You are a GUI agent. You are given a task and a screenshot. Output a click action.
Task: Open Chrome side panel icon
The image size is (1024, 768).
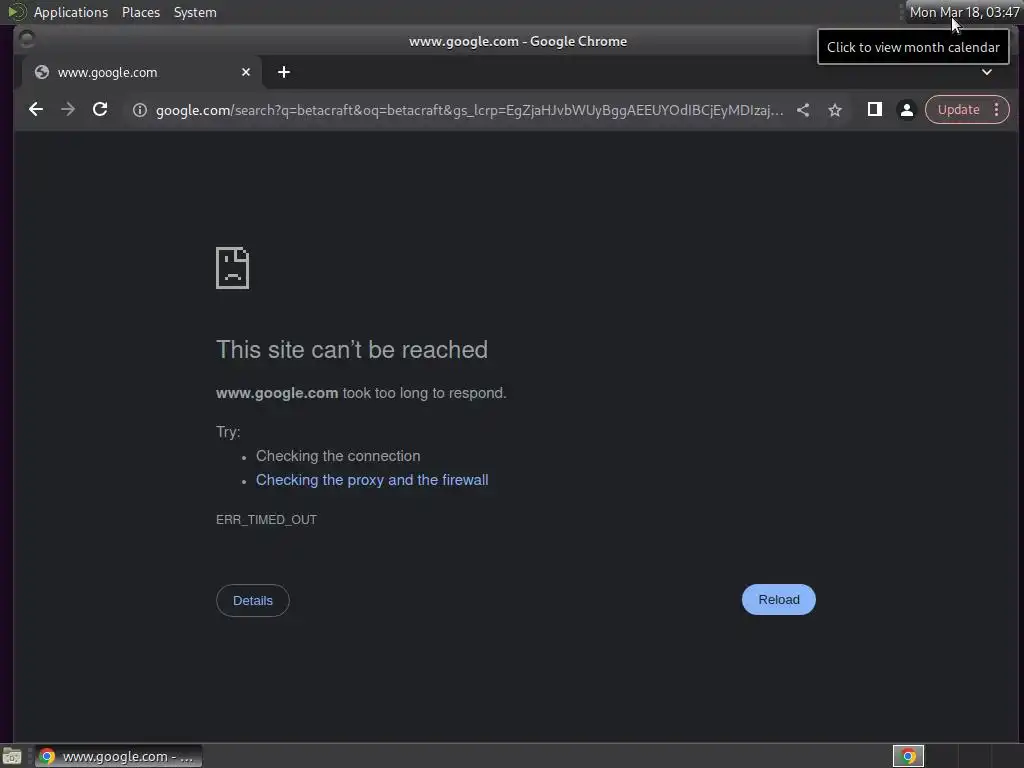[874, 110]
